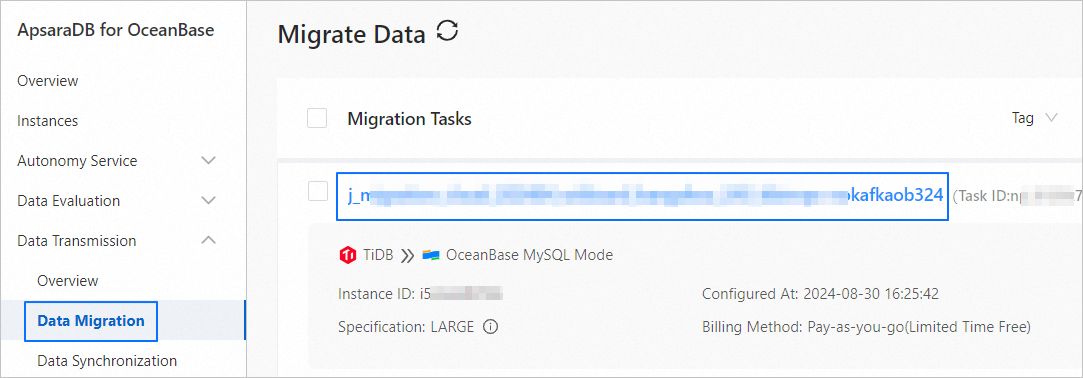Open the Instances page
Viewport: 1083px width, 378px height.
pyautogui.click(x=48, y=121)
